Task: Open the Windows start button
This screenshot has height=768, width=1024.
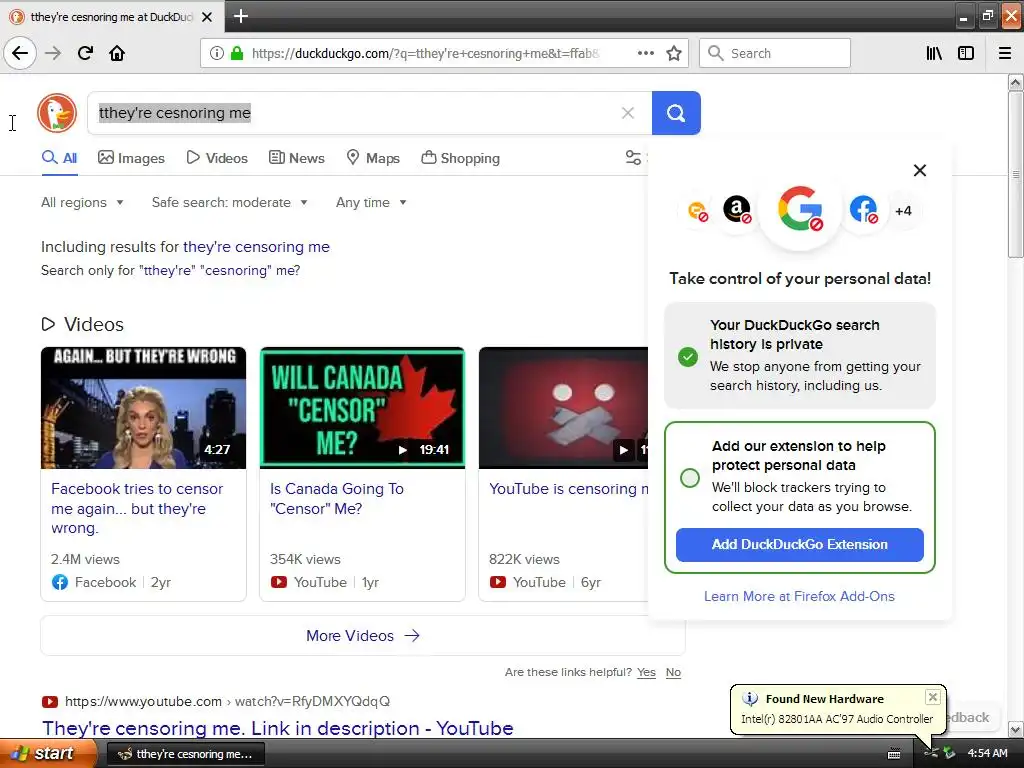Action: [x=48, y=754]
